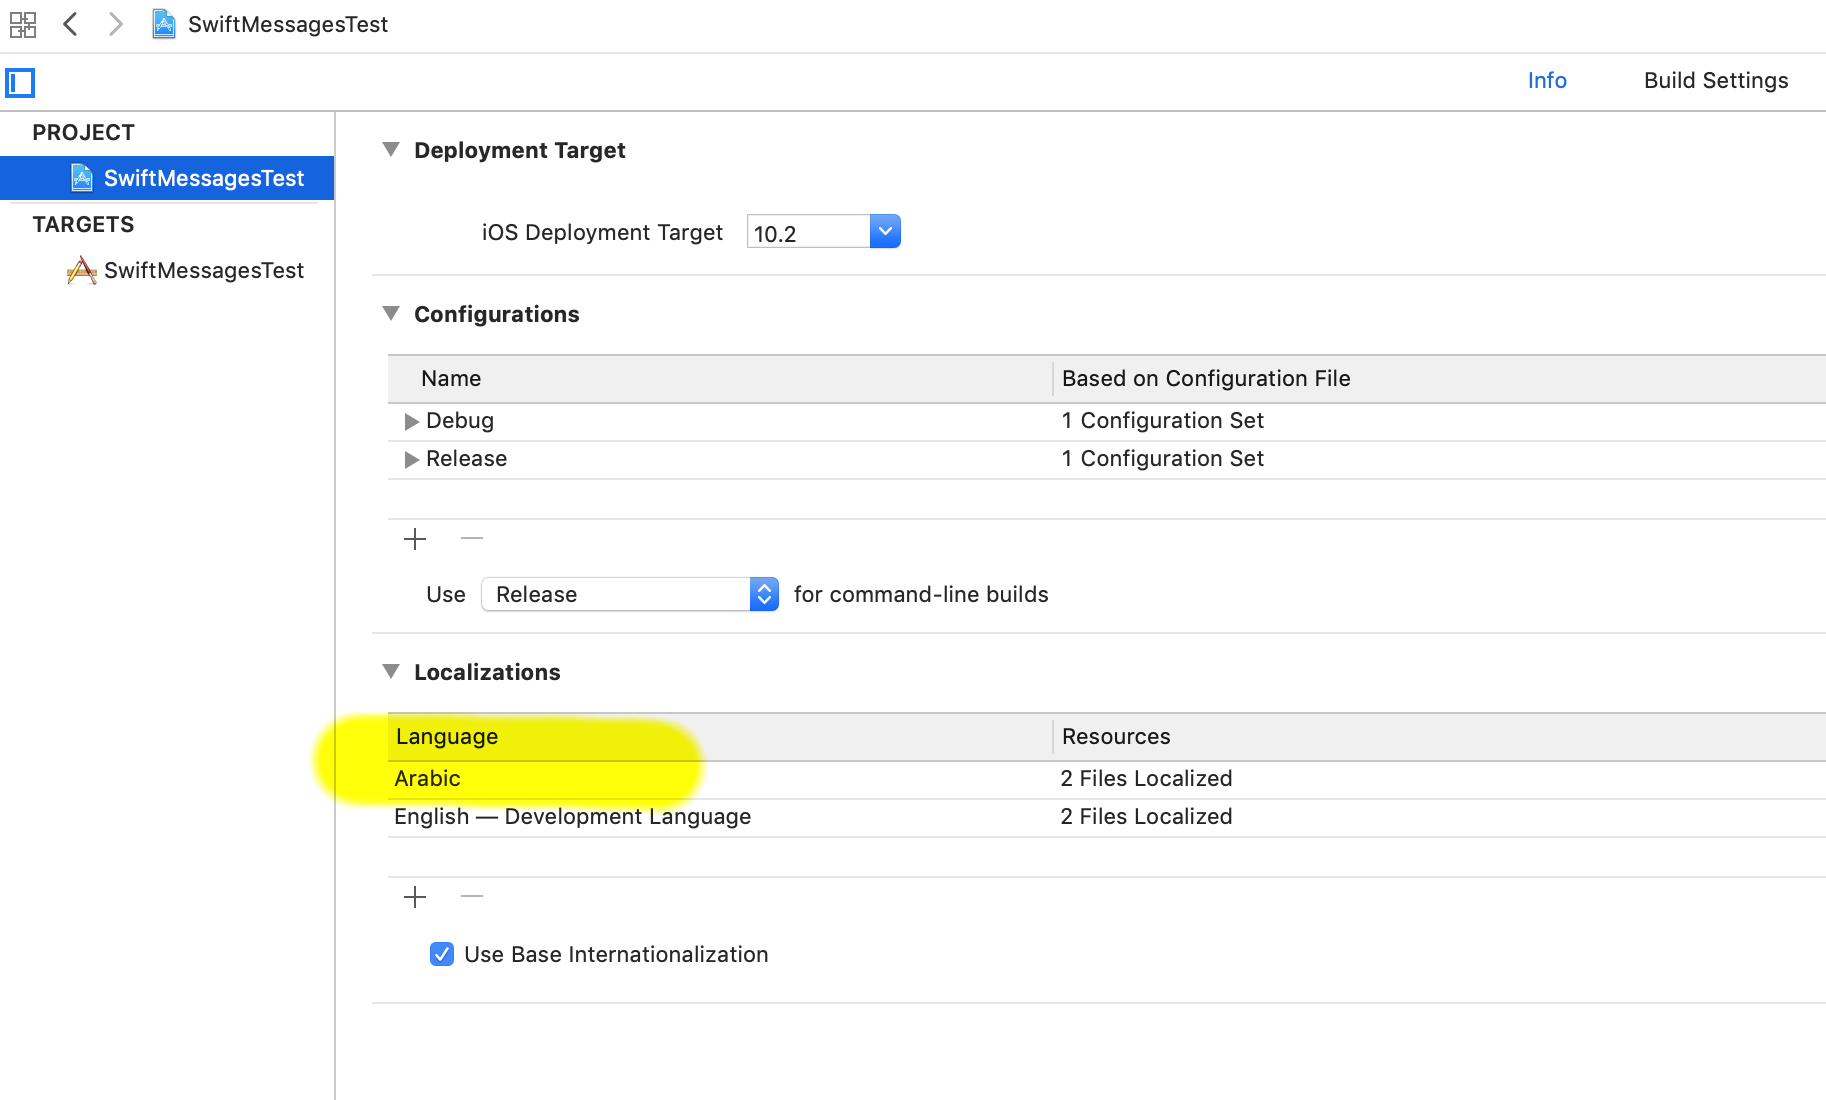Collapse the Localizations section

391,671
